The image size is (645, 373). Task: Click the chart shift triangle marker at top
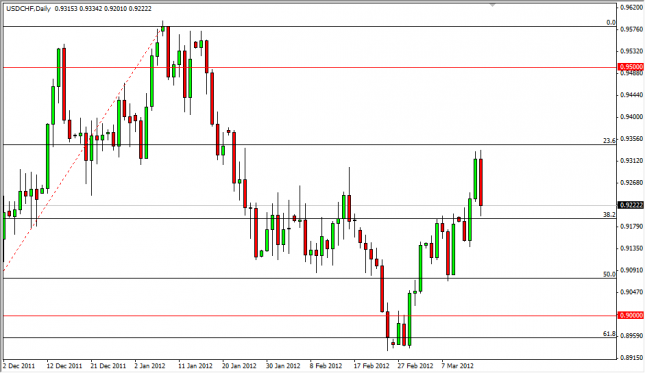pos(492,5)
